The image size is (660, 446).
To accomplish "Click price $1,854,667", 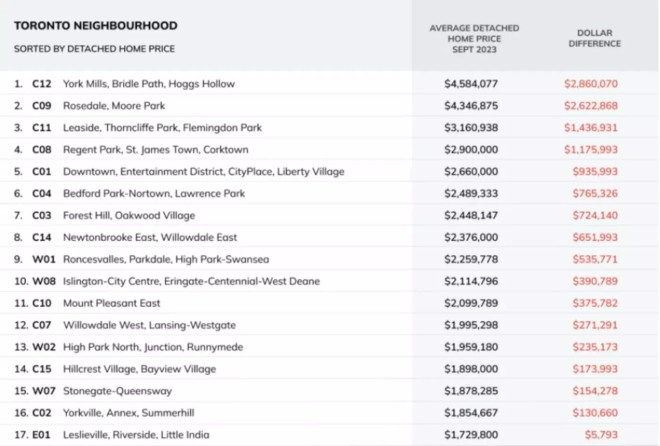I will 471,413.
